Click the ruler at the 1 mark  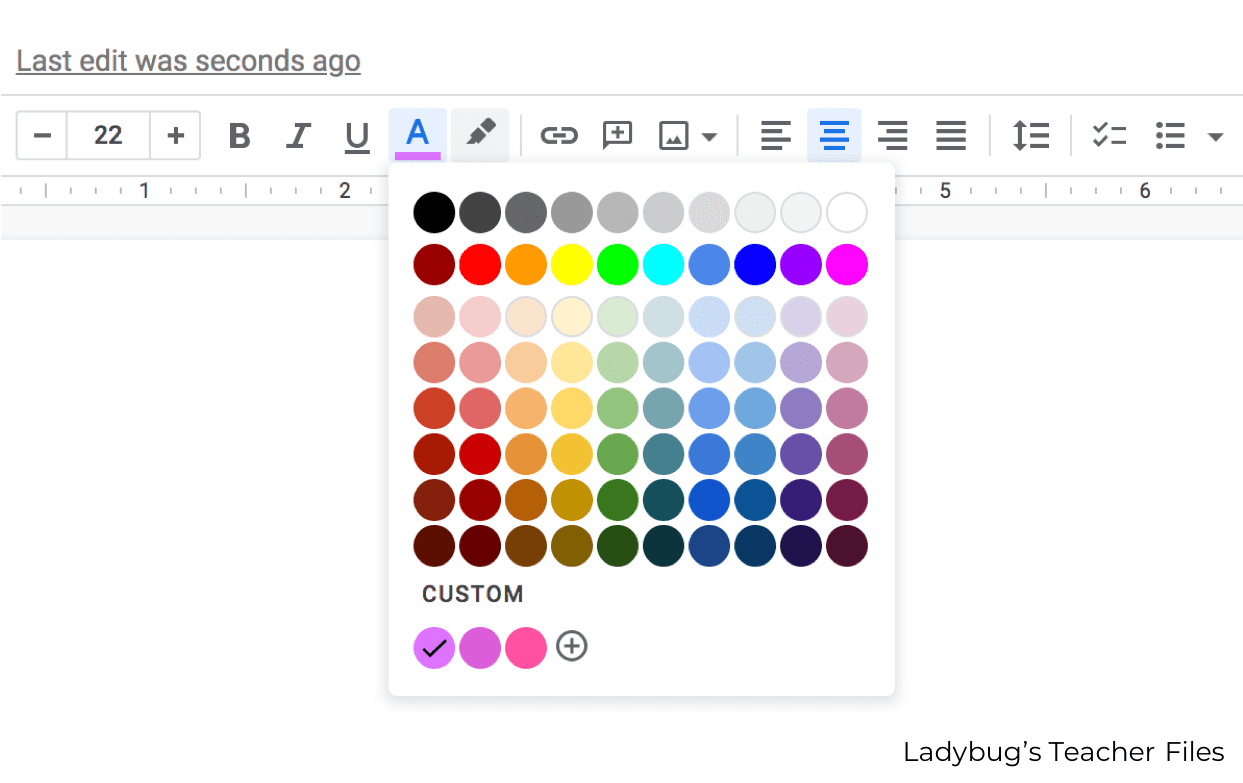tap(144, 190)
